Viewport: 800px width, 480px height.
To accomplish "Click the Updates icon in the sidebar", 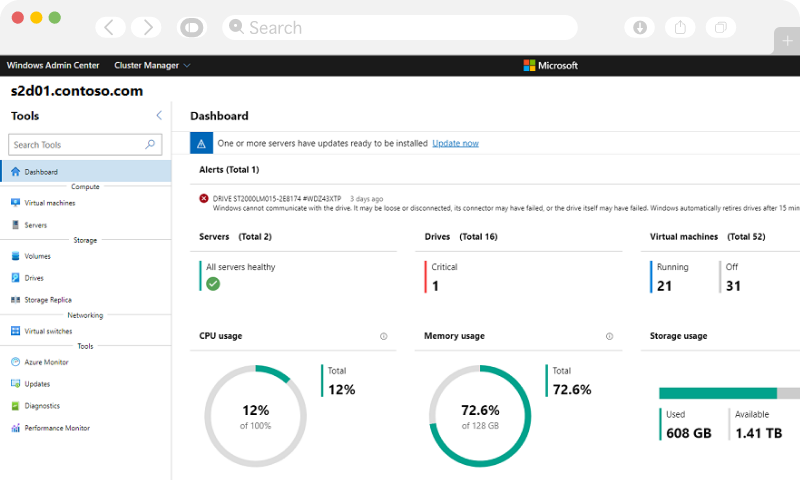I will 15,384.
